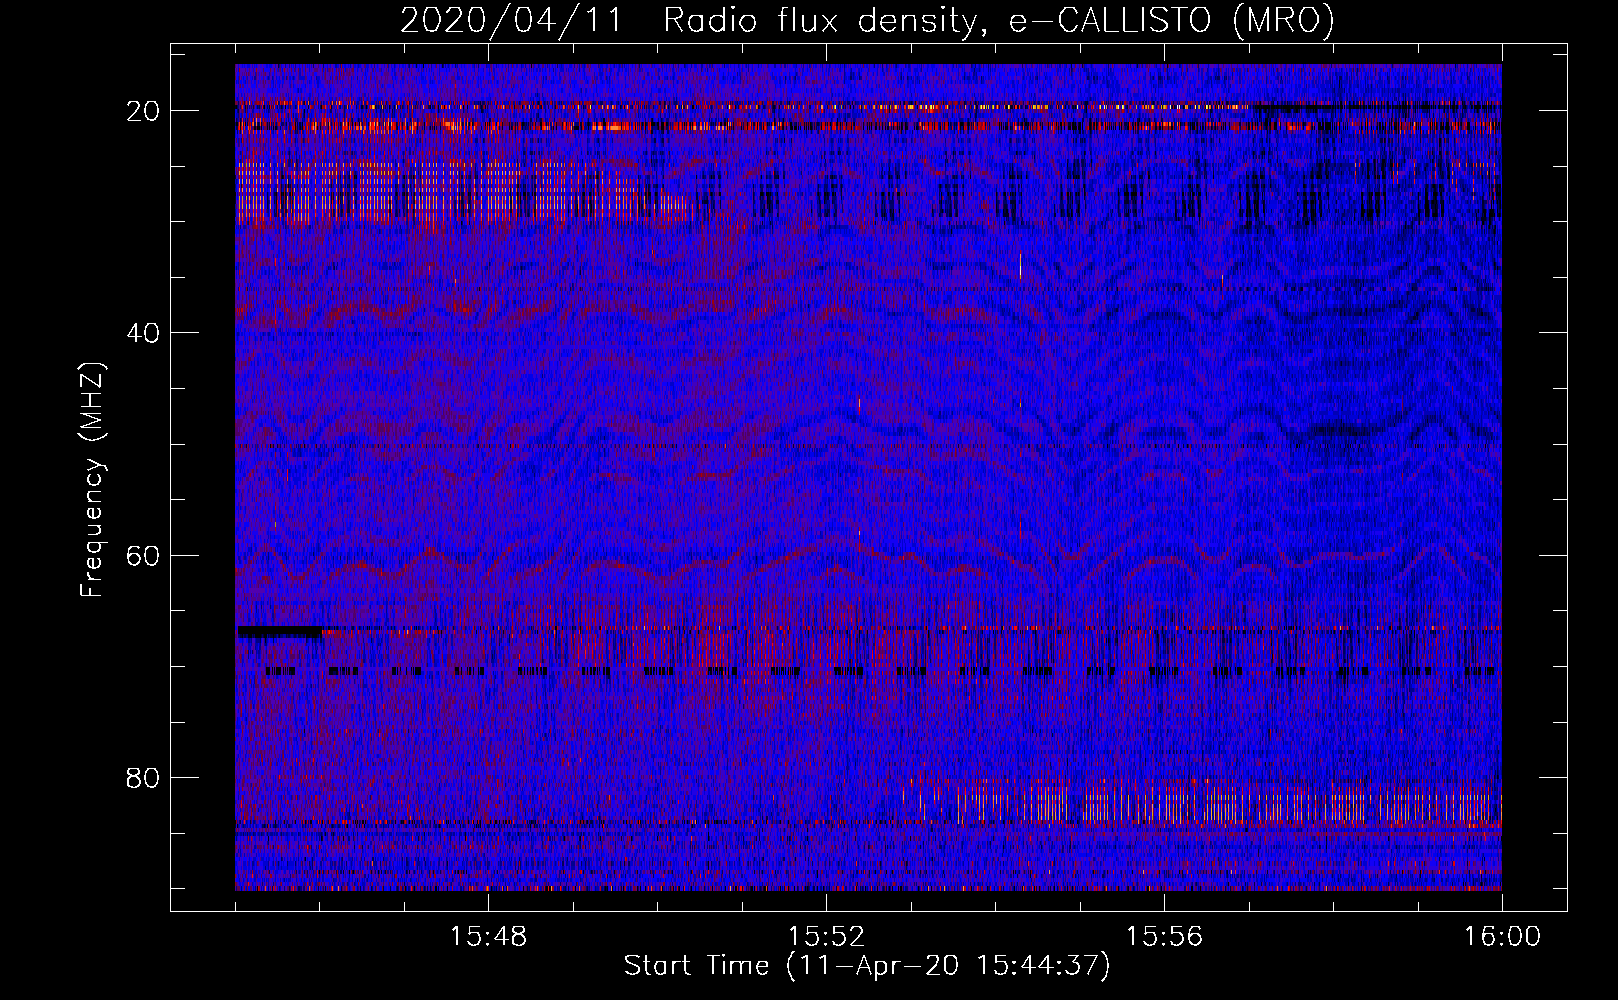Click the 40 MHz frequency tick label
This screenshot has height=1000, width=1618.
coord(144,332)
